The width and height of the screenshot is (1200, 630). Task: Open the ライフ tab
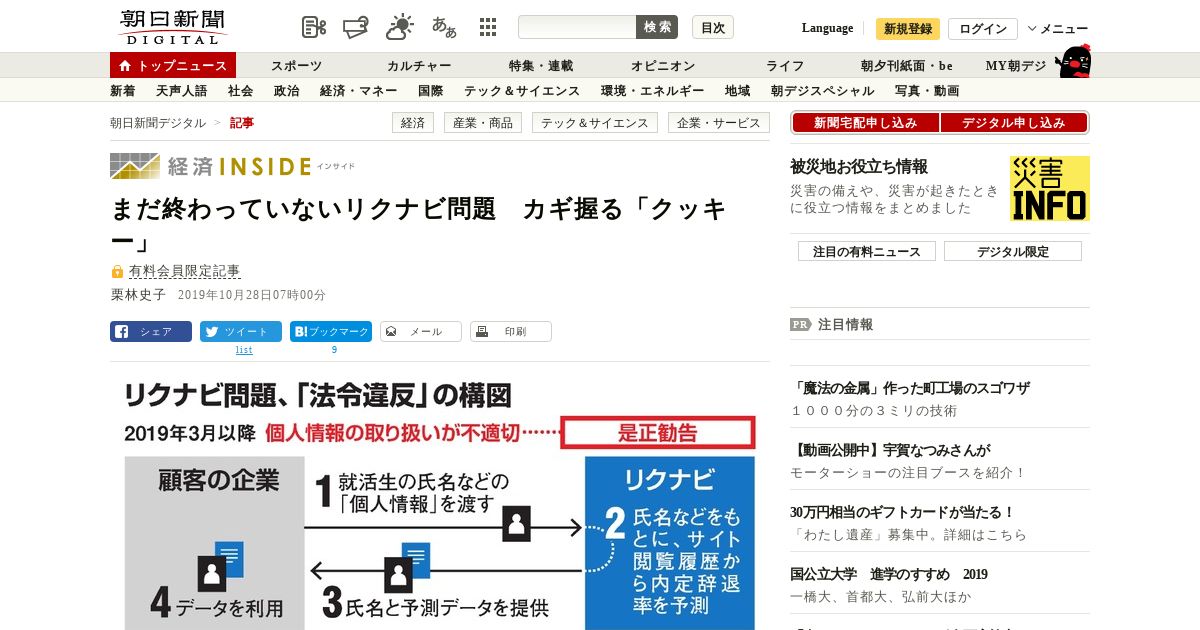(785, 65)
